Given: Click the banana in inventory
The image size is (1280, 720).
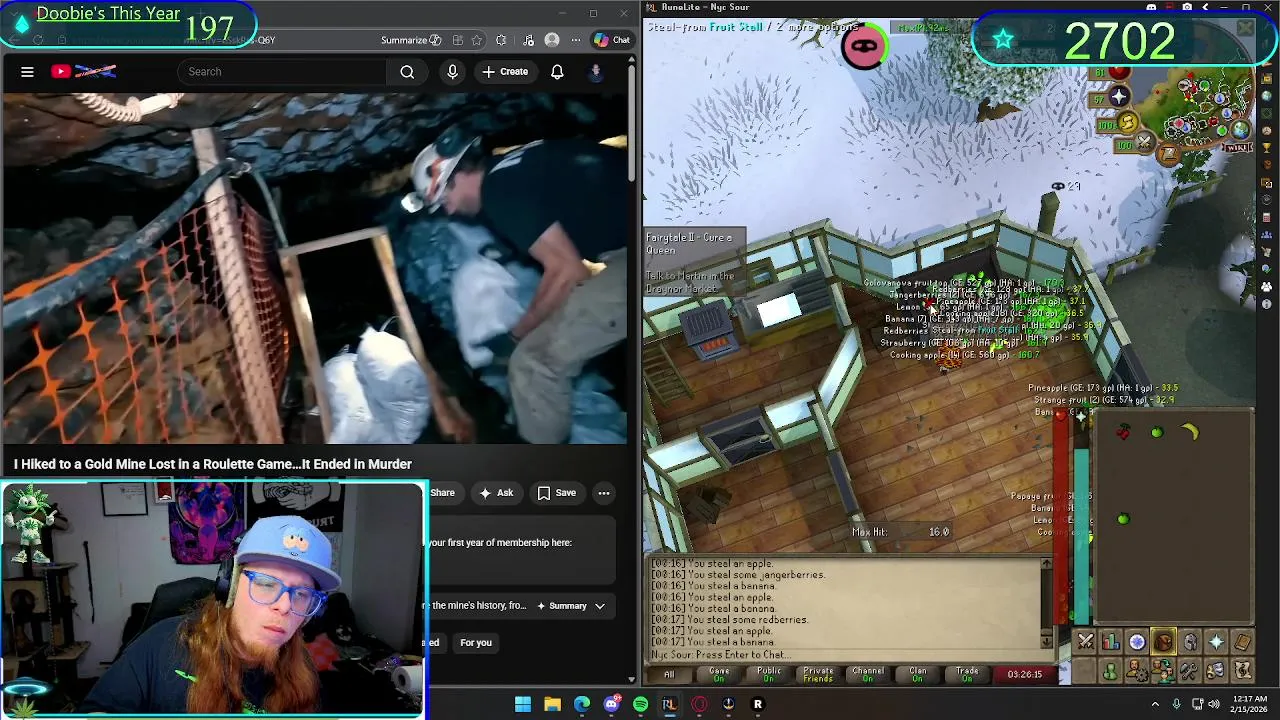Looking at the screenshot, I should [x=1190, y=432].
